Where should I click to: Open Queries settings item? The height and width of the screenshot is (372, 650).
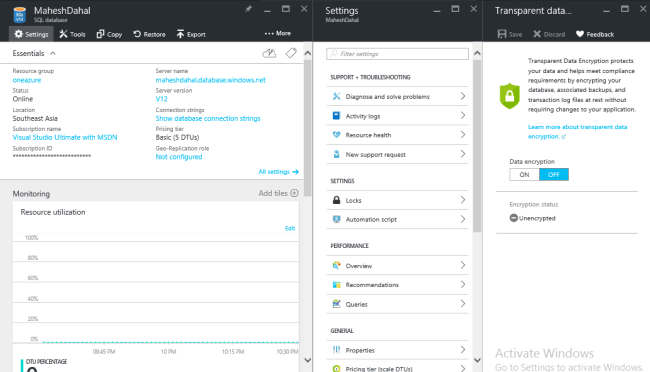pos(398,304)
